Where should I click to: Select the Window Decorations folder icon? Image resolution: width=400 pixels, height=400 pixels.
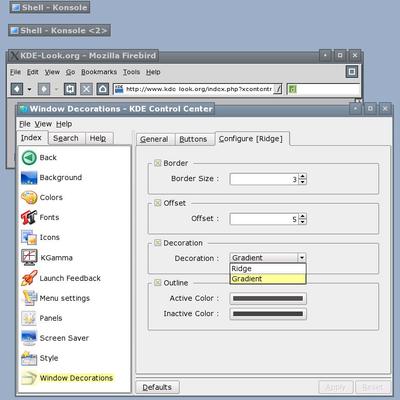29,378
